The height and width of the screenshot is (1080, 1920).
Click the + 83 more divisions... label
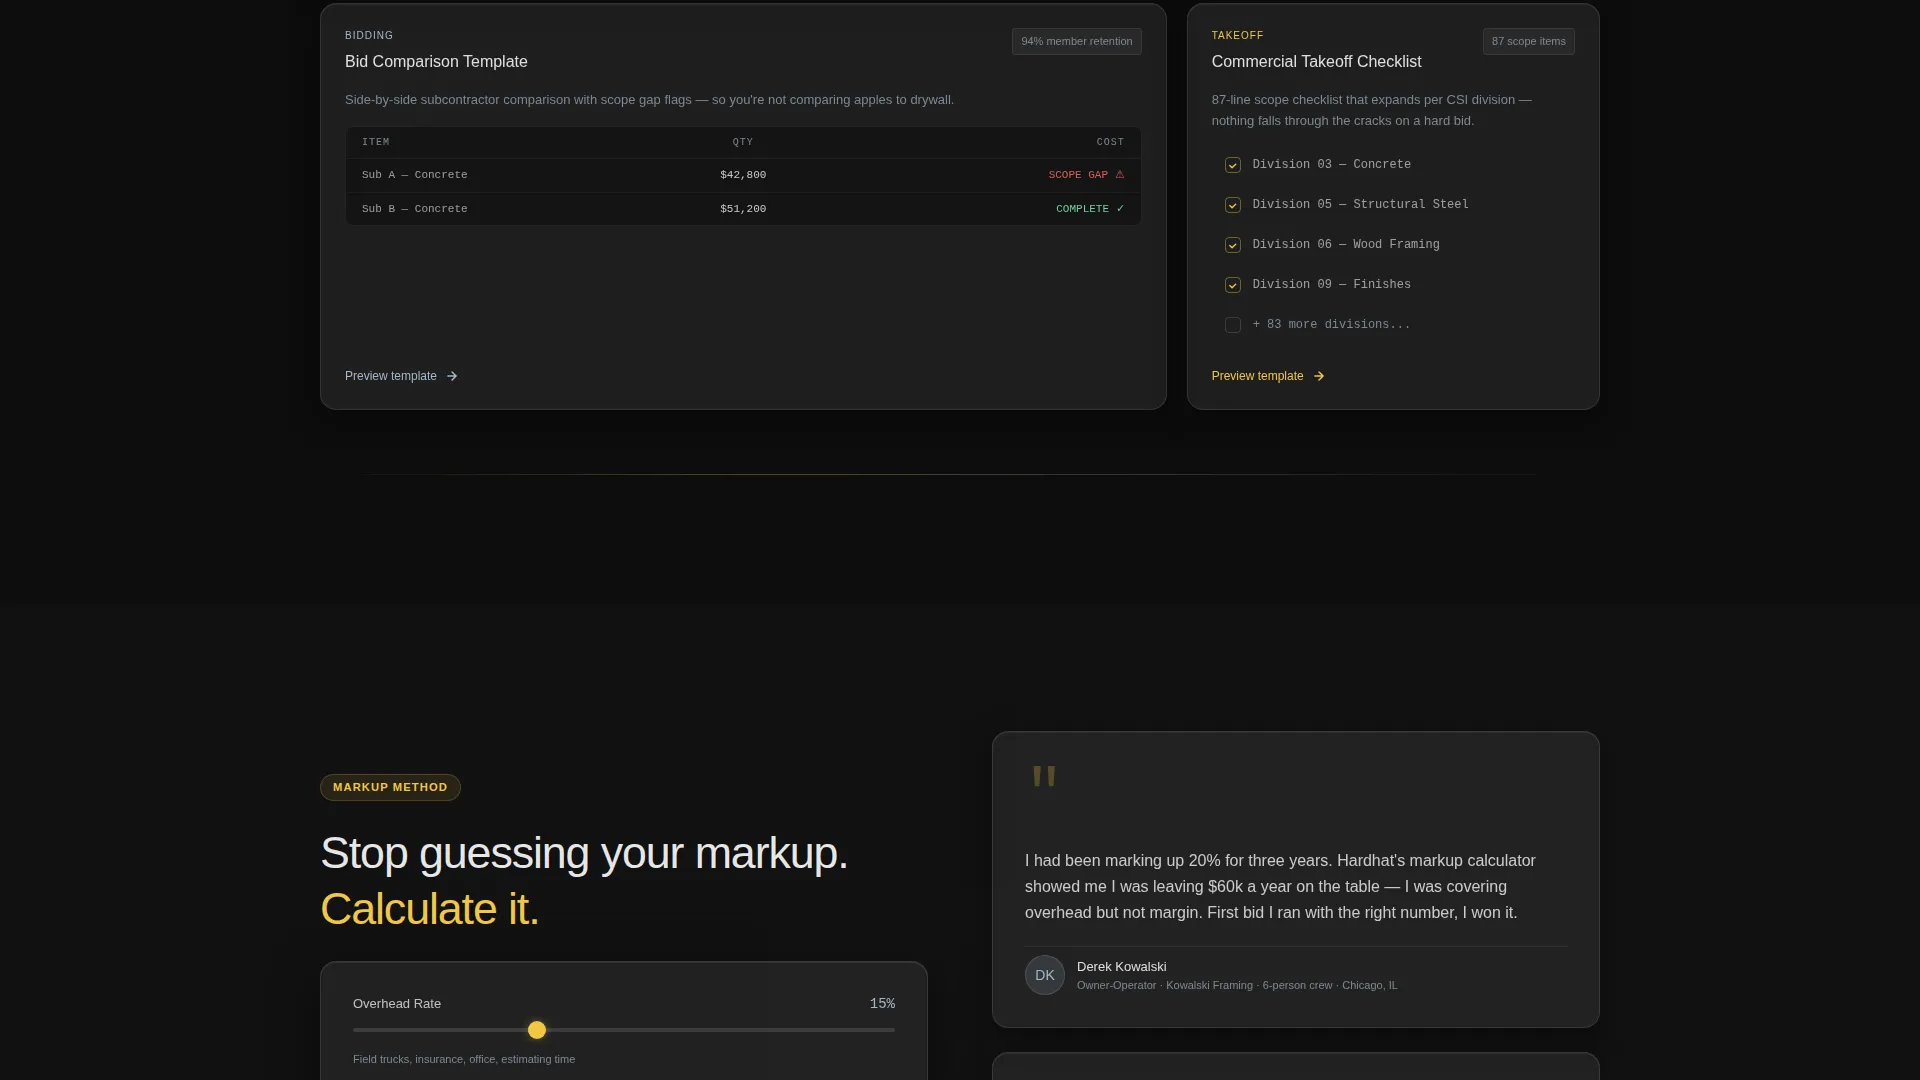(x=1331, y=324)
